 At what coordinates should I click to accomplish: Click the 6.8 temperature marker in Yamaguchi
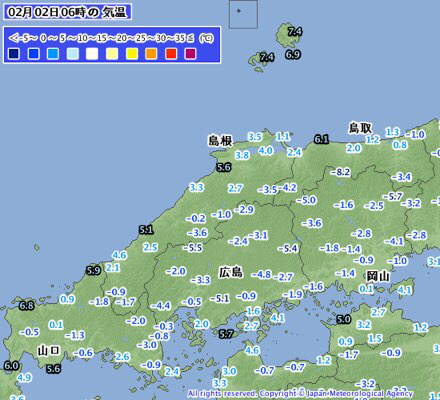tap(26, 305)
